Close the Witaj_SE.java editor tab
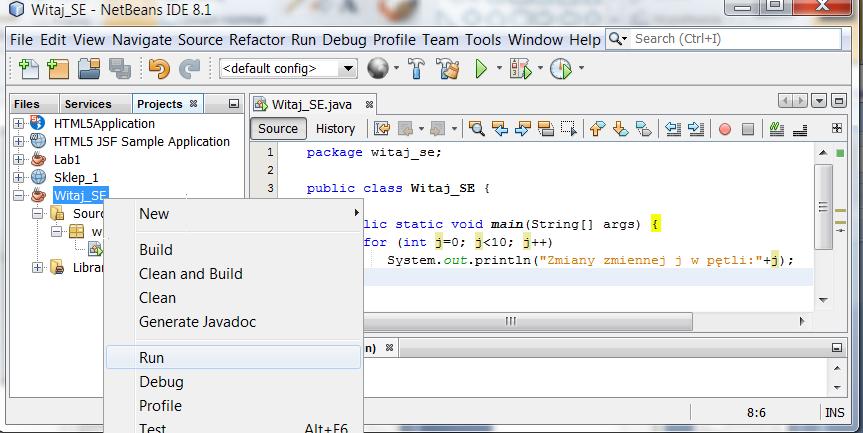 click(x=369, y=105)
